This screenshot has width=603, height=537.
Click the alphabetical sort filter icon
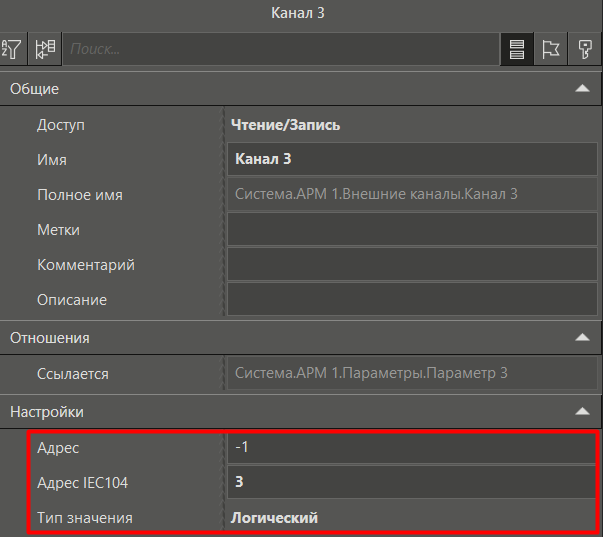tap(13, 48)
